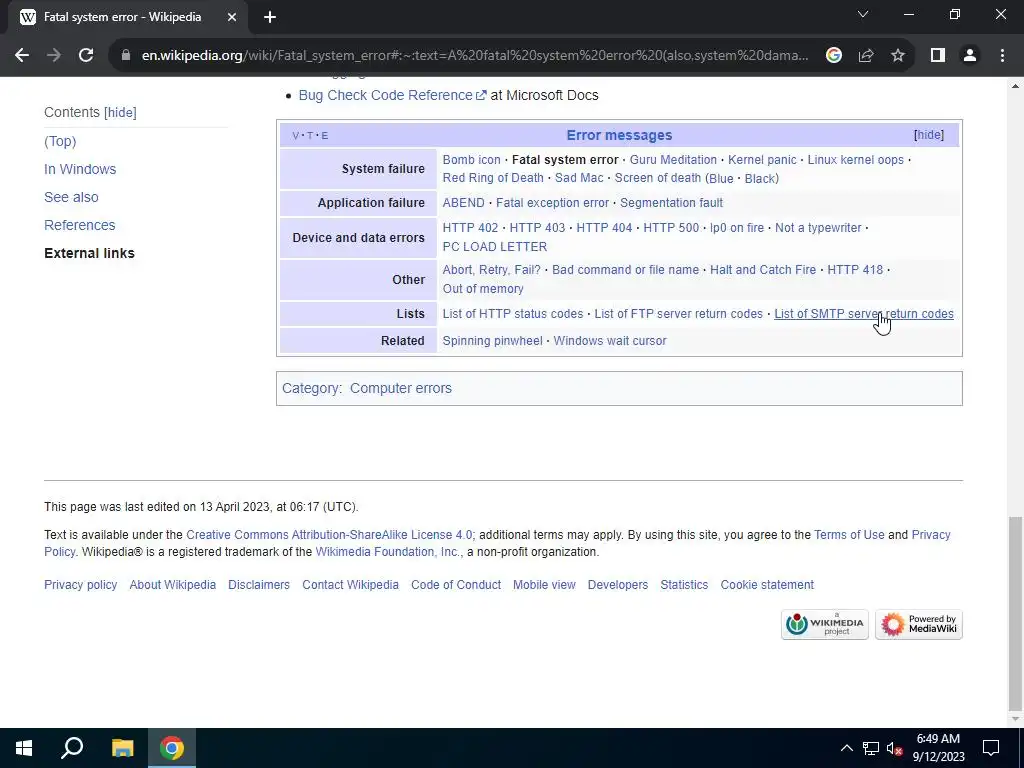Screen dimensions: 1024x768
Task: Hide the Error messages navbox
Action: pyautogui.click(x=929, y=135)
